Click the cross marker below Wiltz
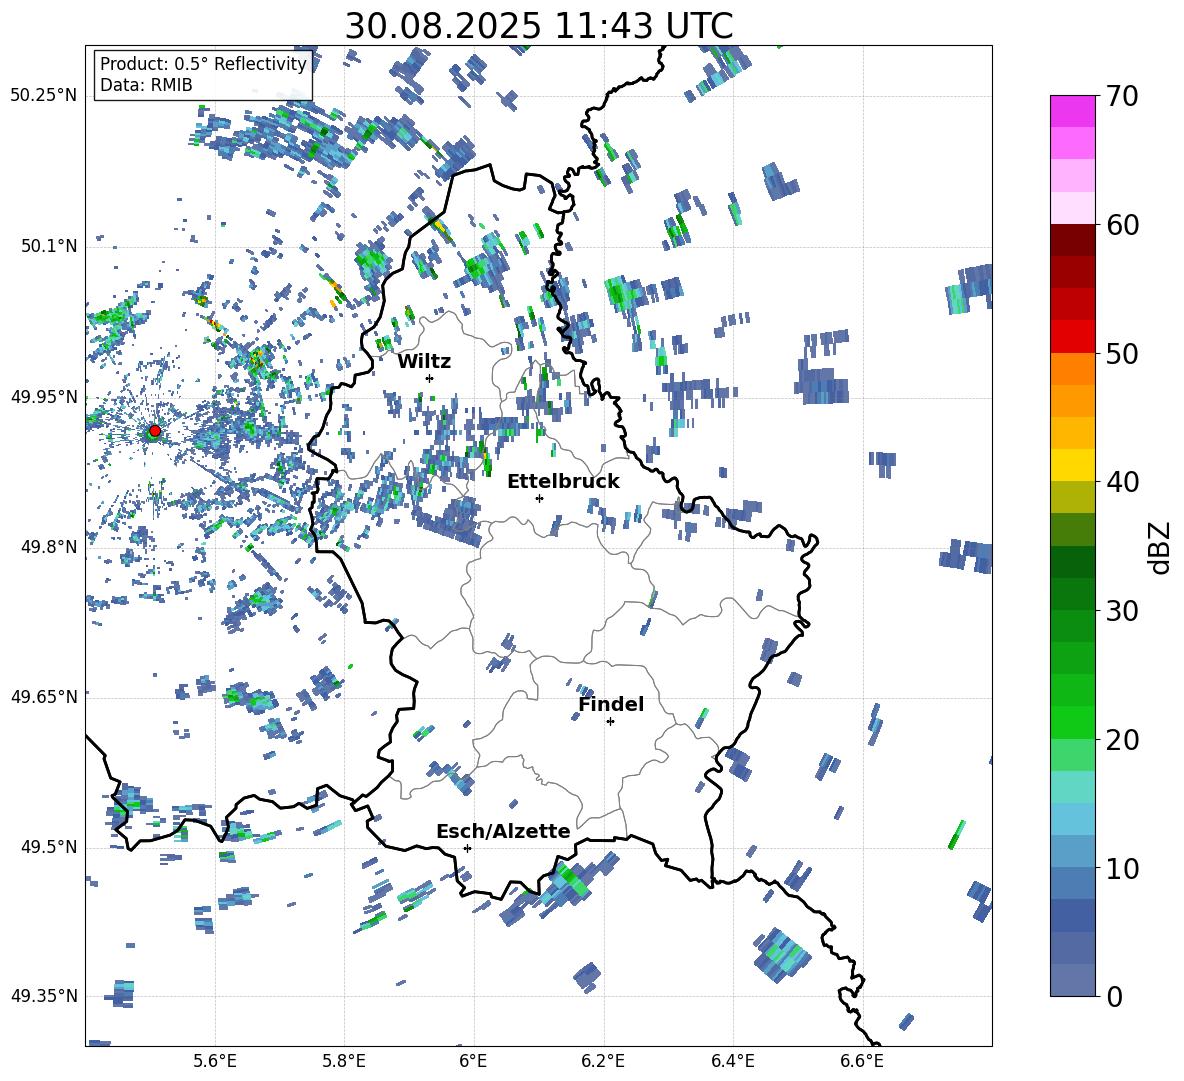Screen dimensions: 1184x1081 (430, 378)
